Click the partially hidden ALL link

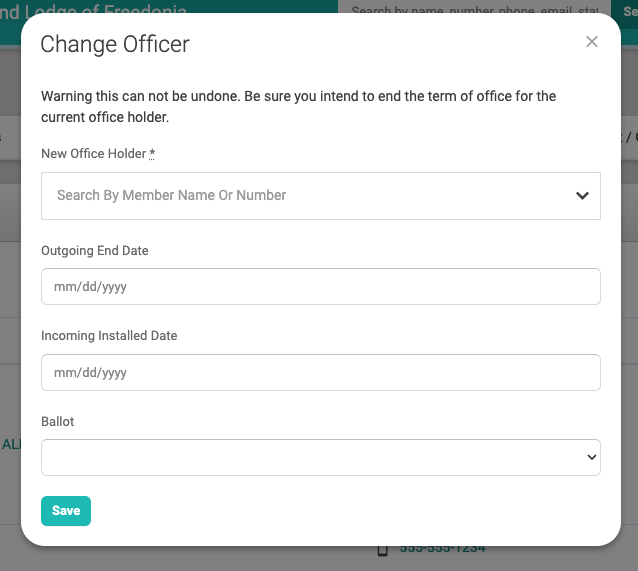click(11, 444)
